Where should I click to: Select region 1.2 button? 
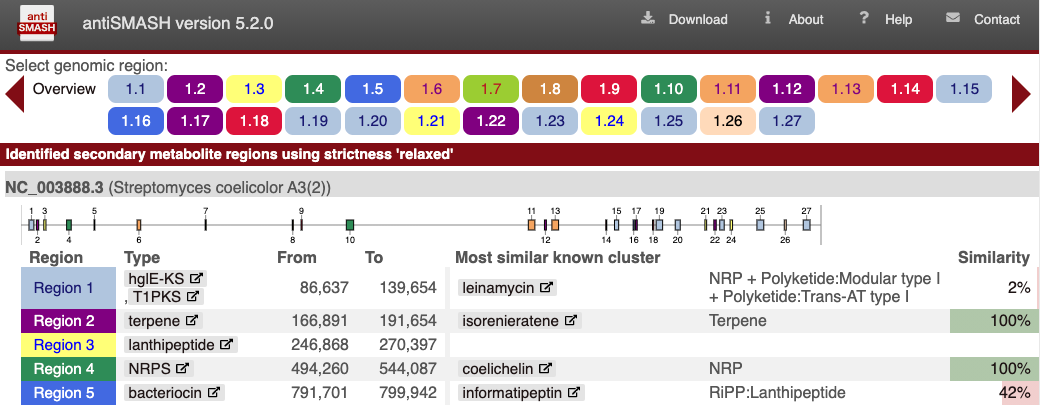[195, 89]
